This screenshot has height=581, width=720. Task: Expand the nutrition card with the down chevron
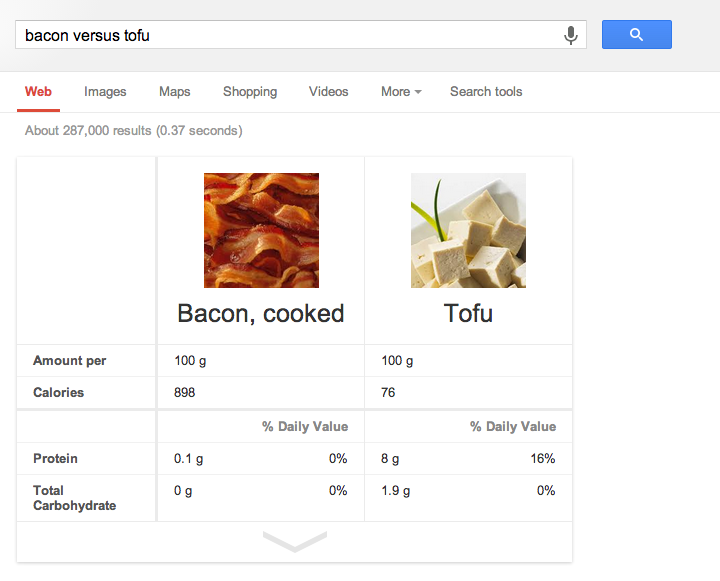coord(295,541)
